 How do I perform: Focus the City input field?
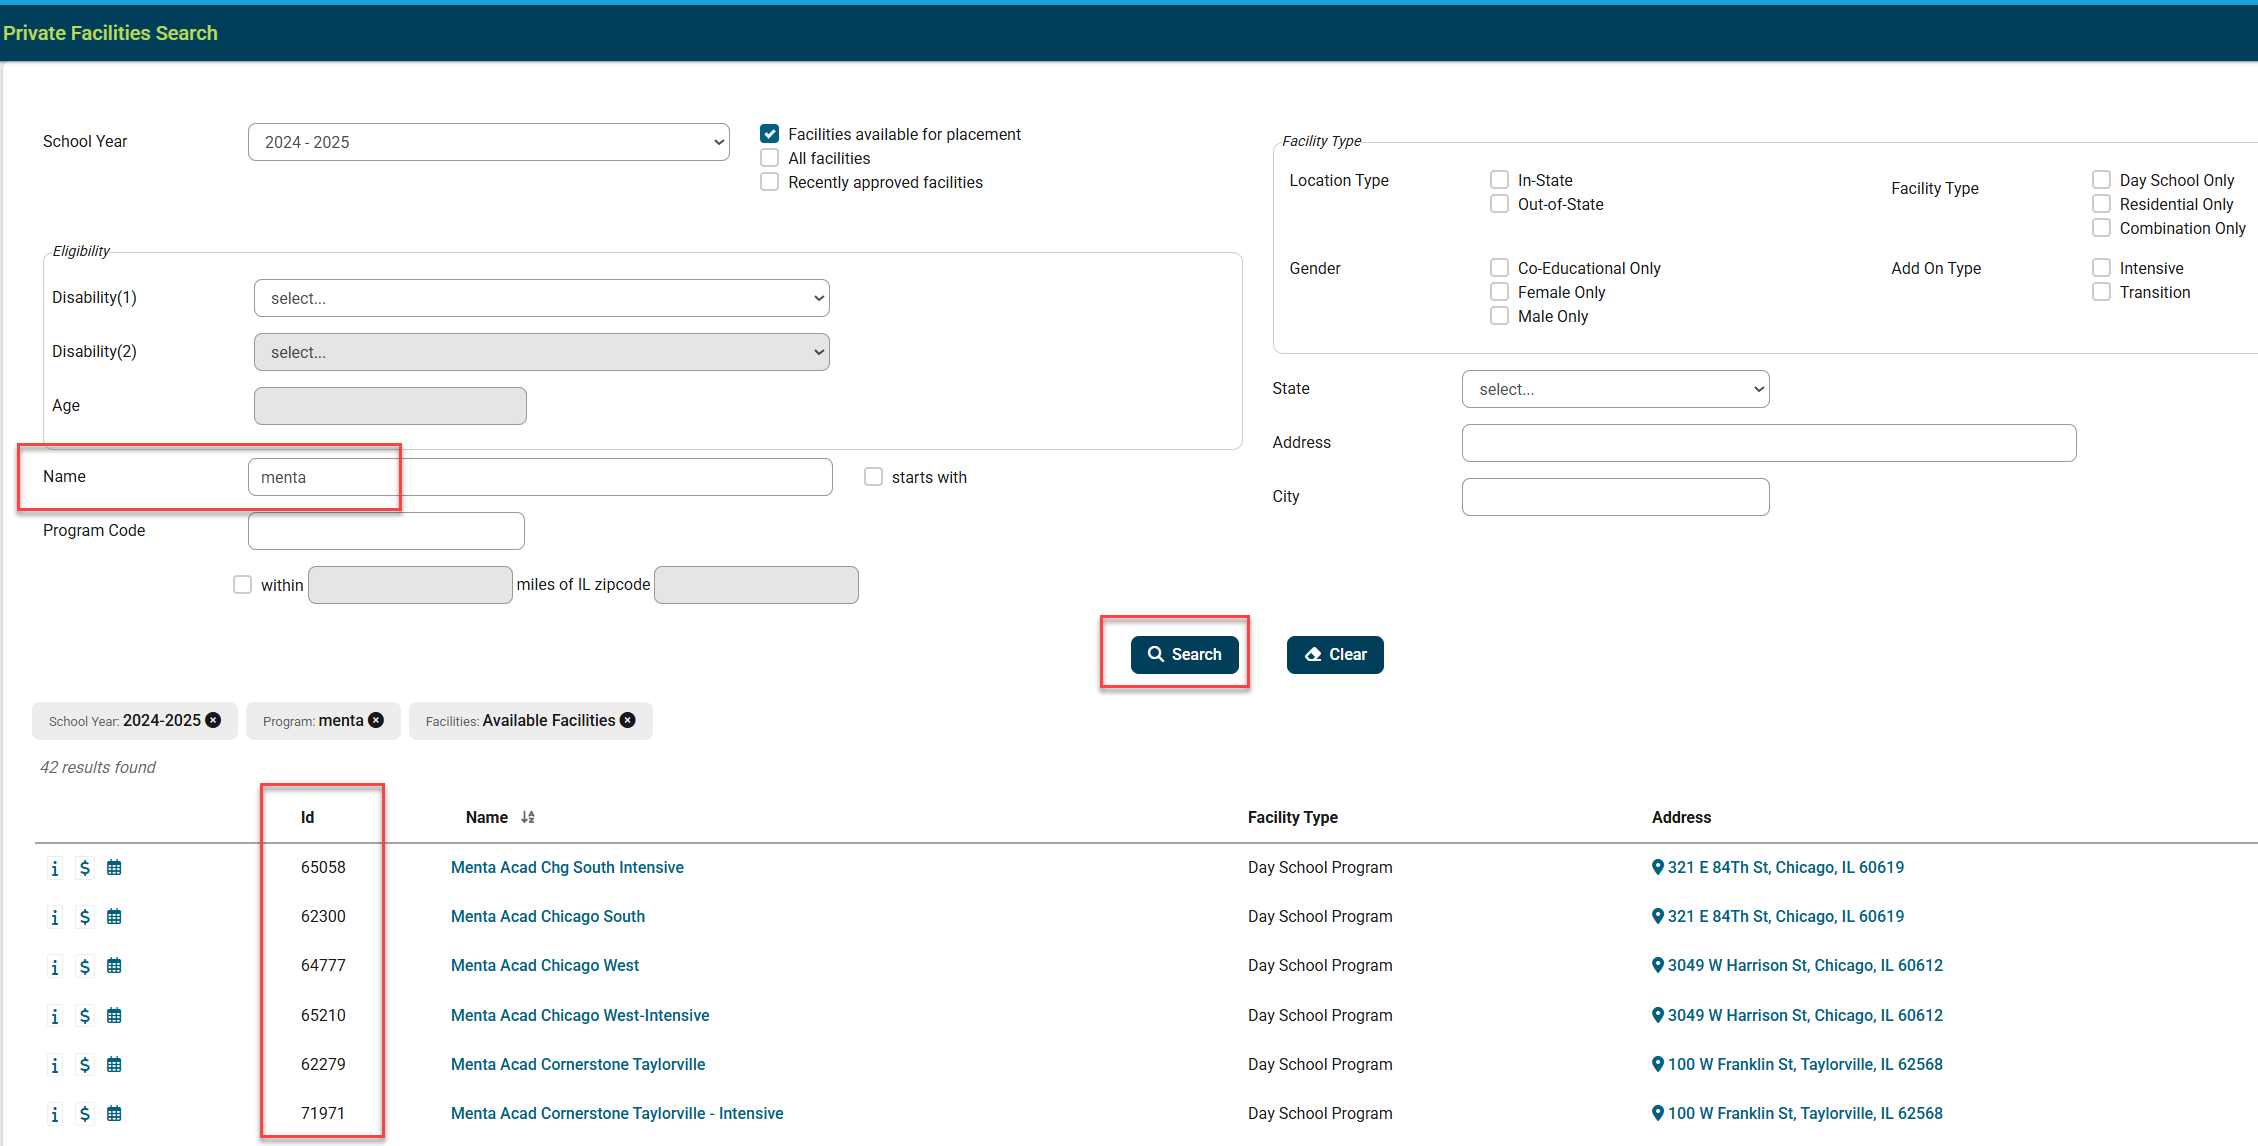coord(1616,497)
